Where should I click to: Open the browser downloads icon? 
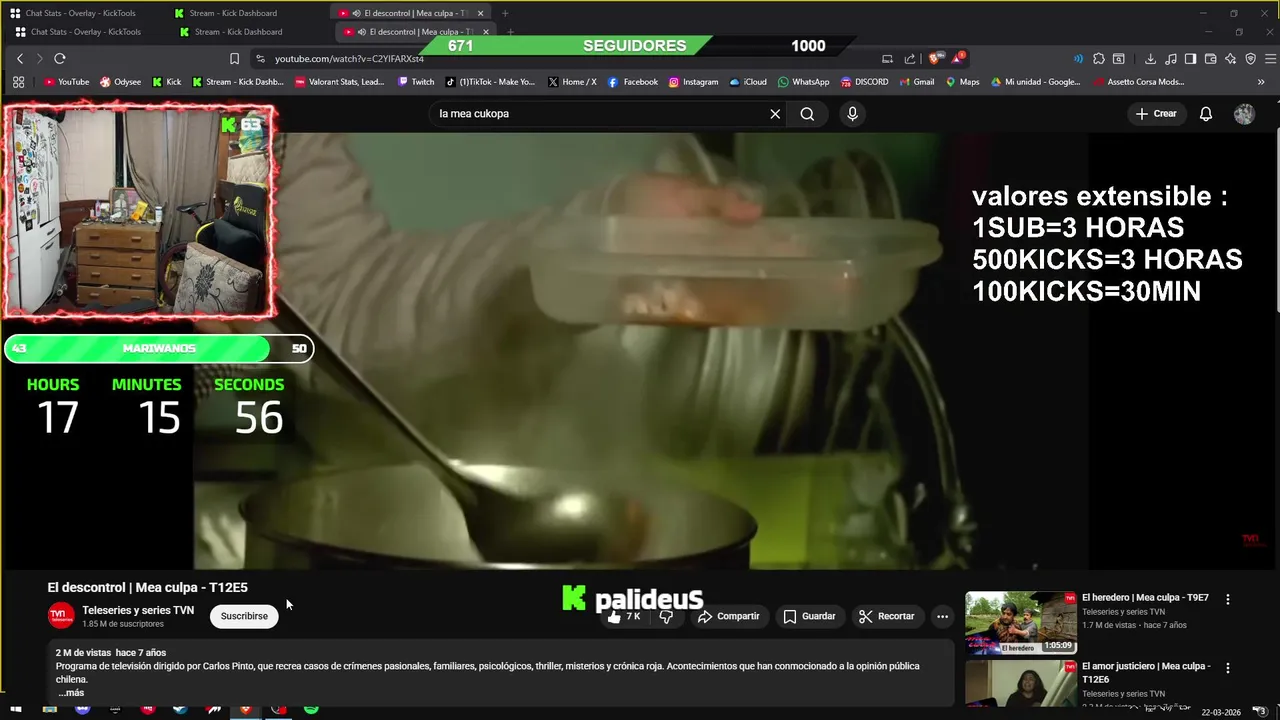pyautogui.click(x=1150, y=59)
